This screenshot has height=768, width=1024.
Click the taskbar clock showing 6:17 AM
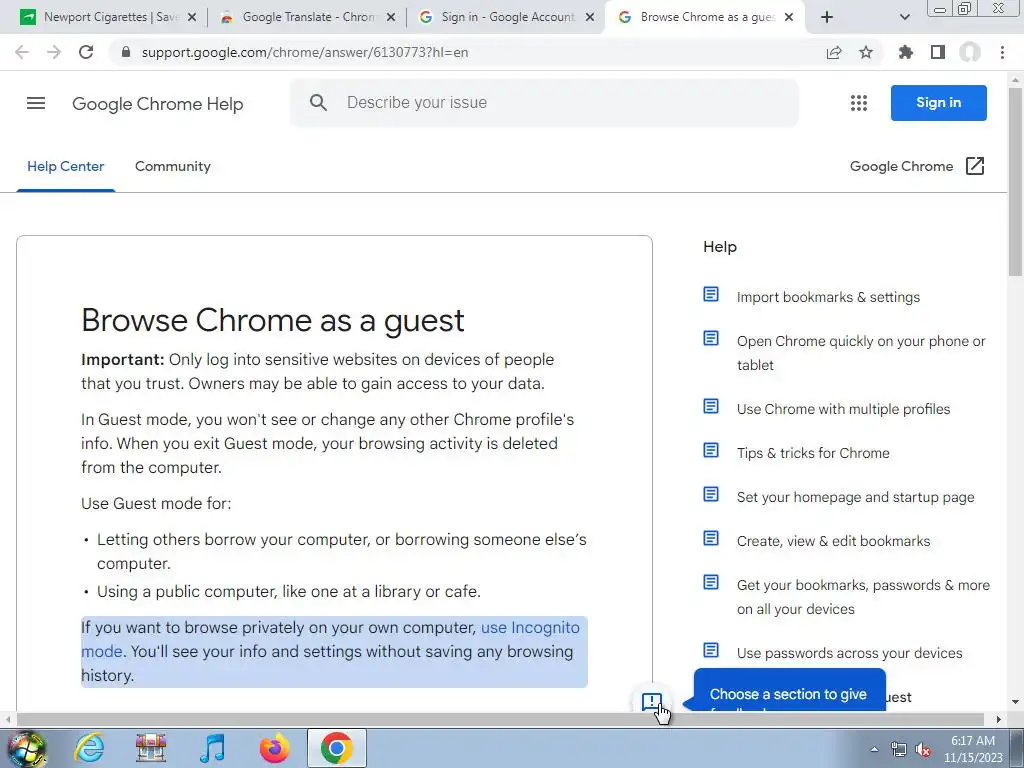[x=972, y=749]
